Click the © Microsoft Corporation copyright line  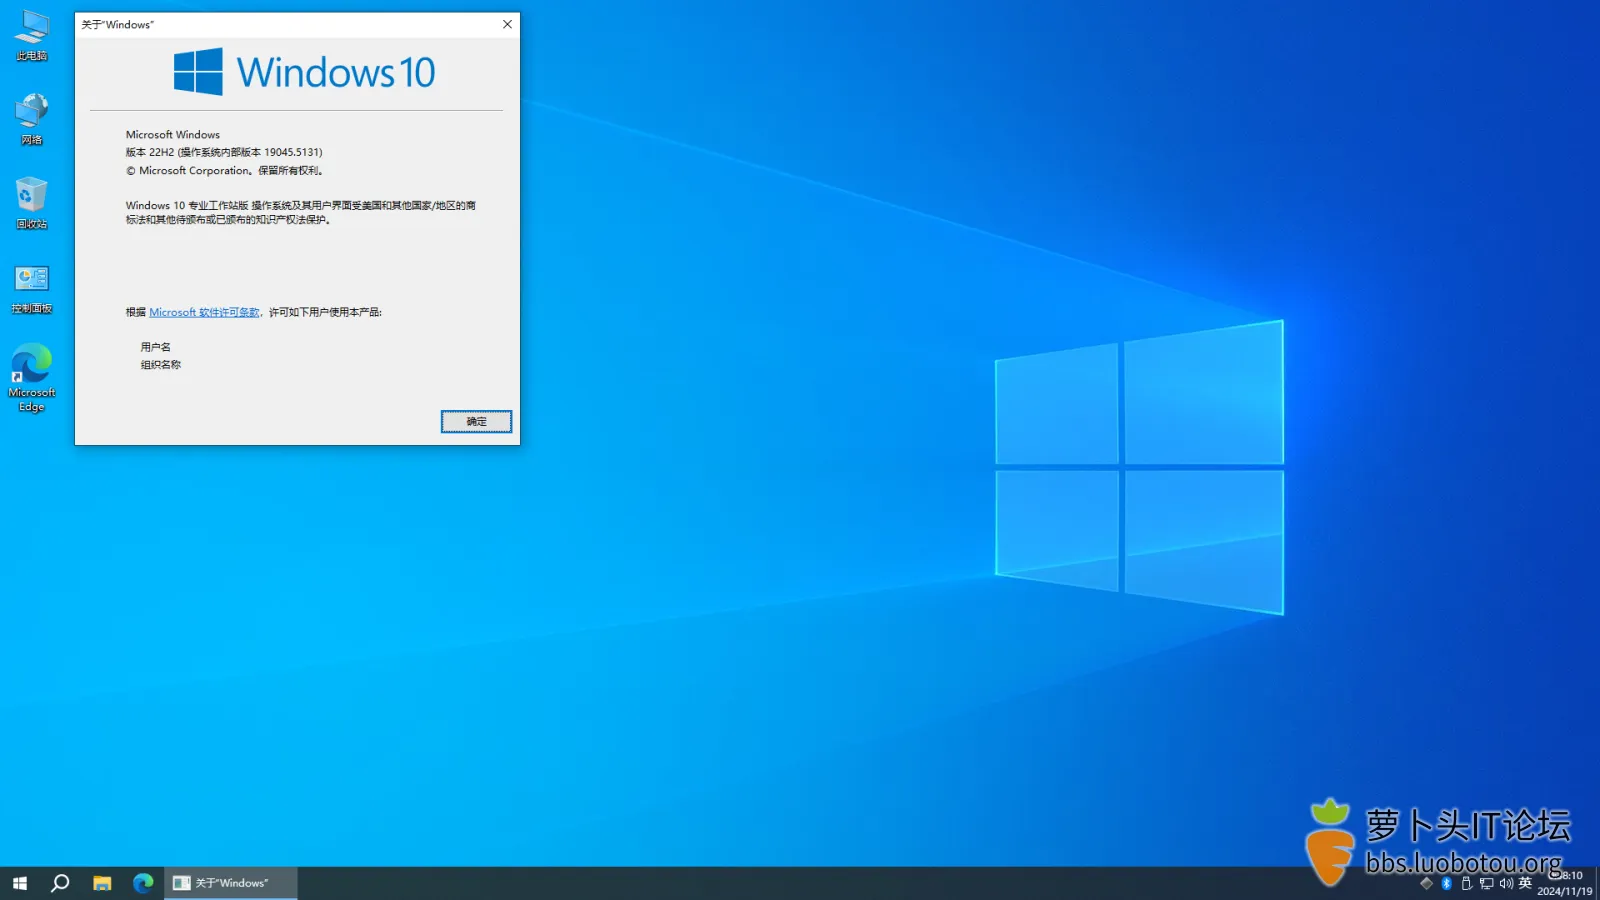click(224, 170)
